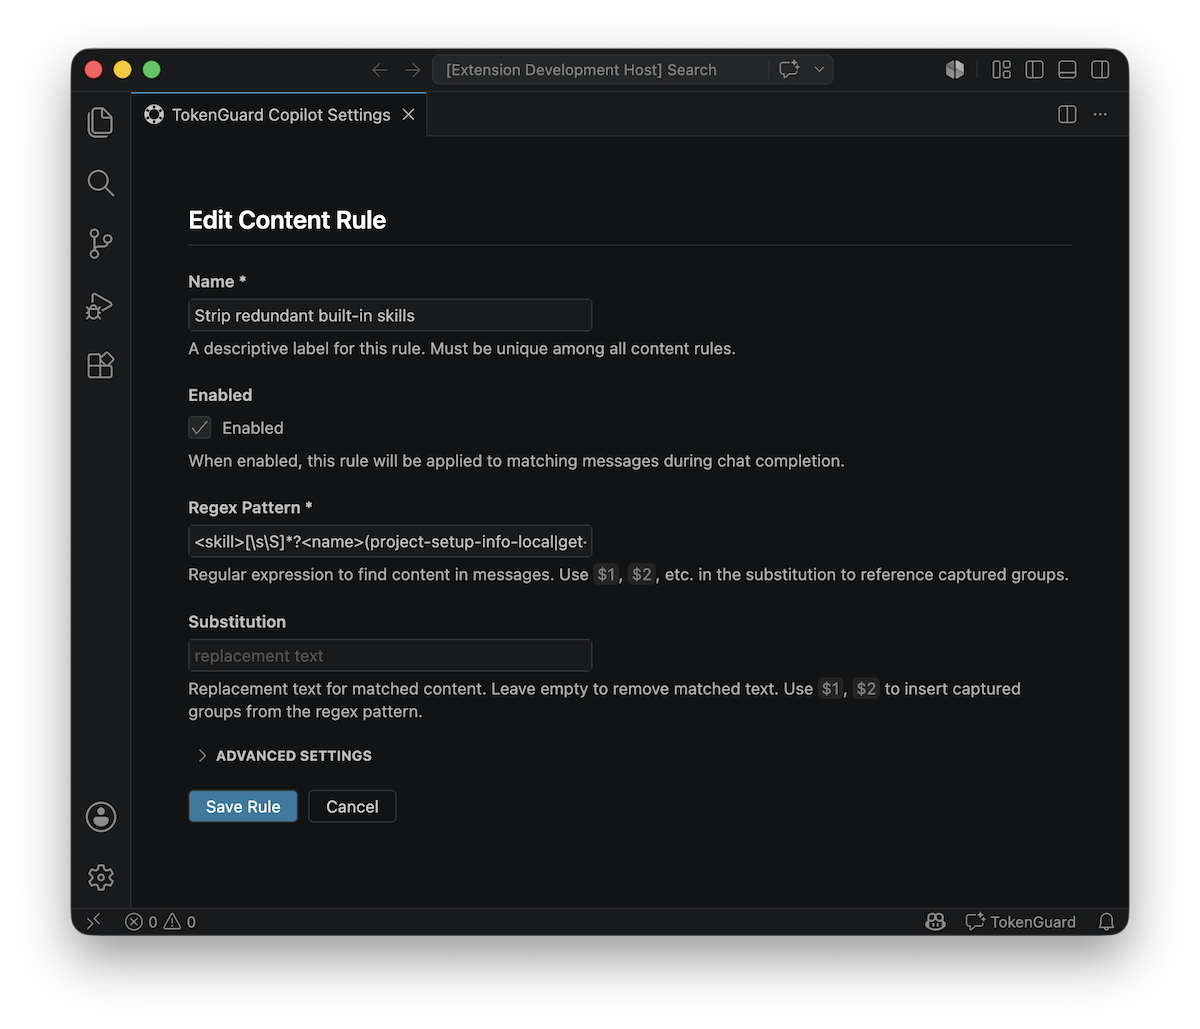
Task: Open the Extensions view
Action: coord(101,365)
